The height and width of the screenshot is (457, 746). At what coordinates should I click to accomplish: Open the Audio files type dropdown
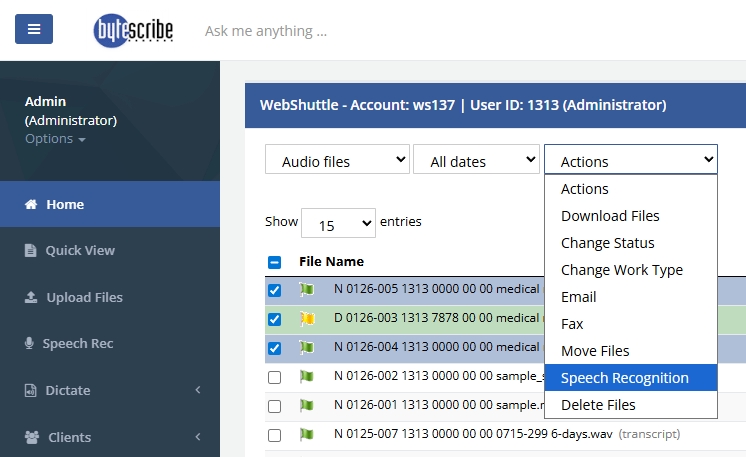(337, 160)
